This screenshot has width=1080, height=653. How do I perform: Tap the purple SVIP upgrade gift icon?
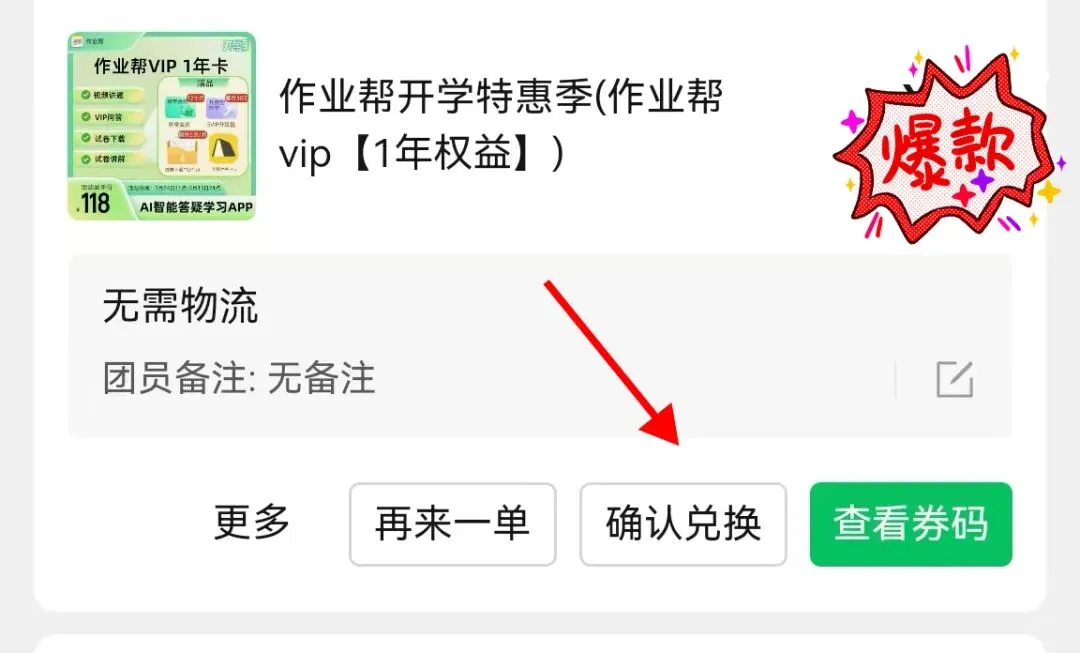(223, 107)
